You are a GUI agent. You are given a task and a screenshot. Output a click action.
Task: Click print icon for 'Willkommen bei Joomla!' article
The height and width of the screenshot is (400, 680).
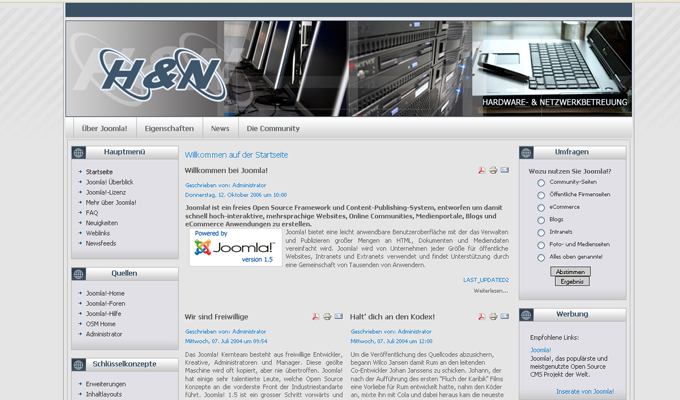pos(493,171)
